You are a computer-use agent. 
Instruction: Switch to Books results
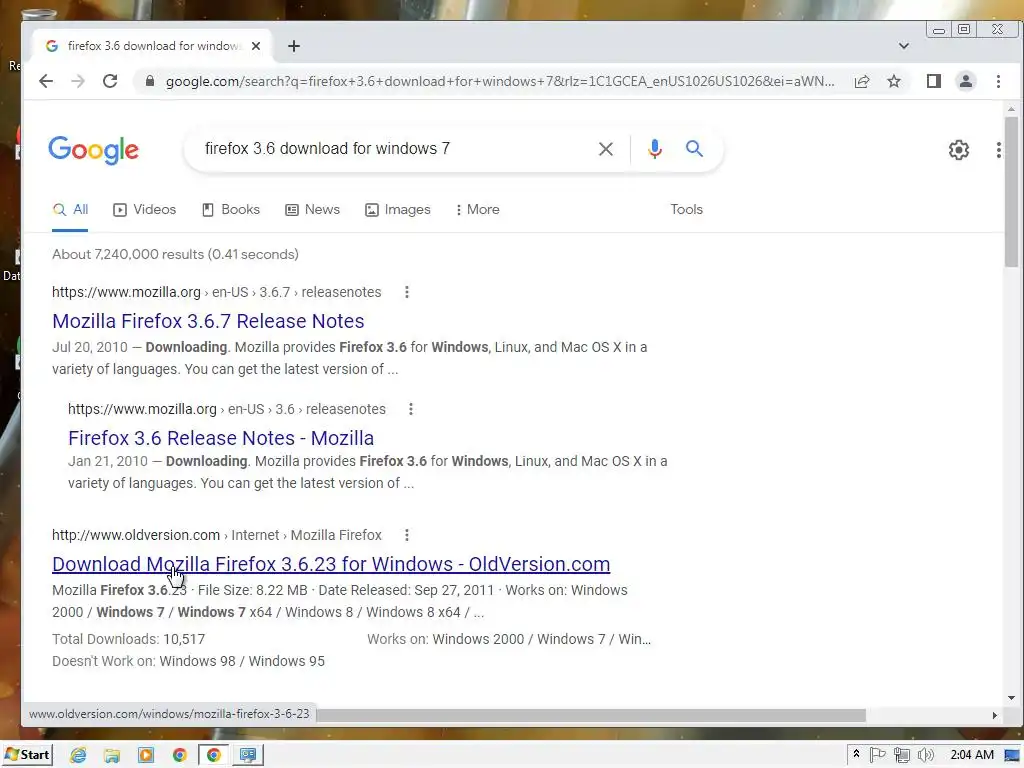[x=231, y=210]
